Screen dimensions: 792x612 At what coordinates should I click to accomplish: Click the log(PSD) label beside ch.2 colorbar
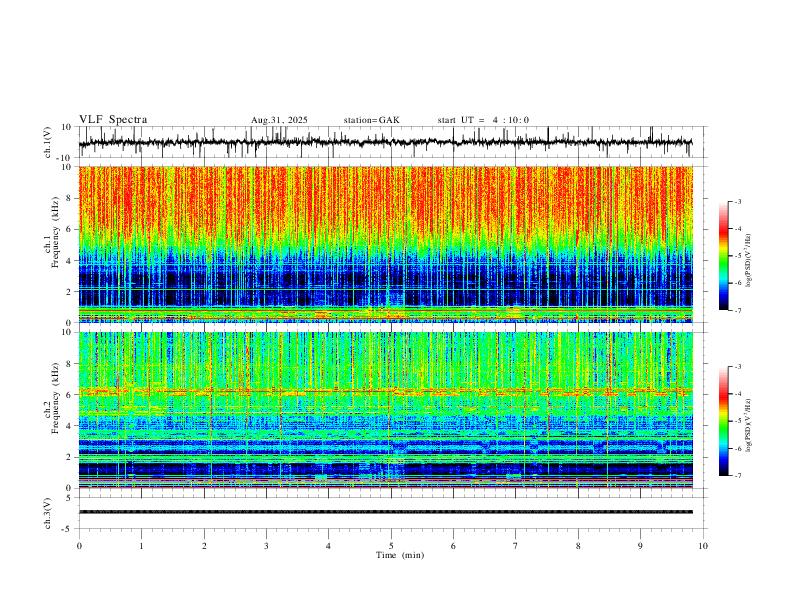click(749, 425)
